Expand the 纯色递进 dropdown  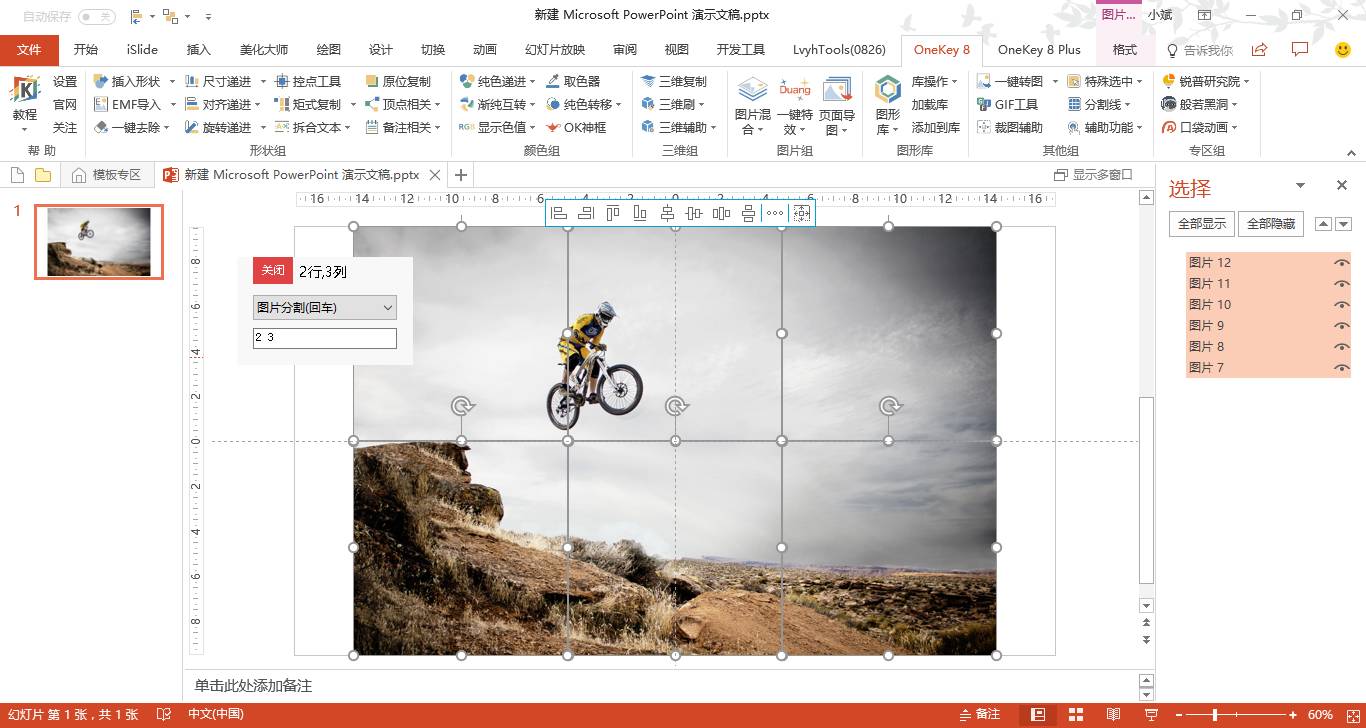[x=533, y=81]
